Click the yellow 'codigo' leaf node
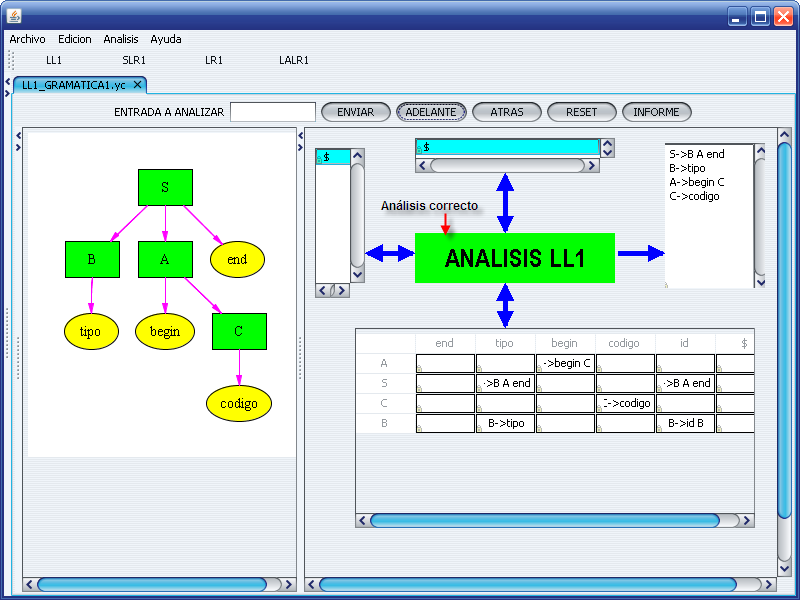Viewport: 800px width, 600px height. 239,403
